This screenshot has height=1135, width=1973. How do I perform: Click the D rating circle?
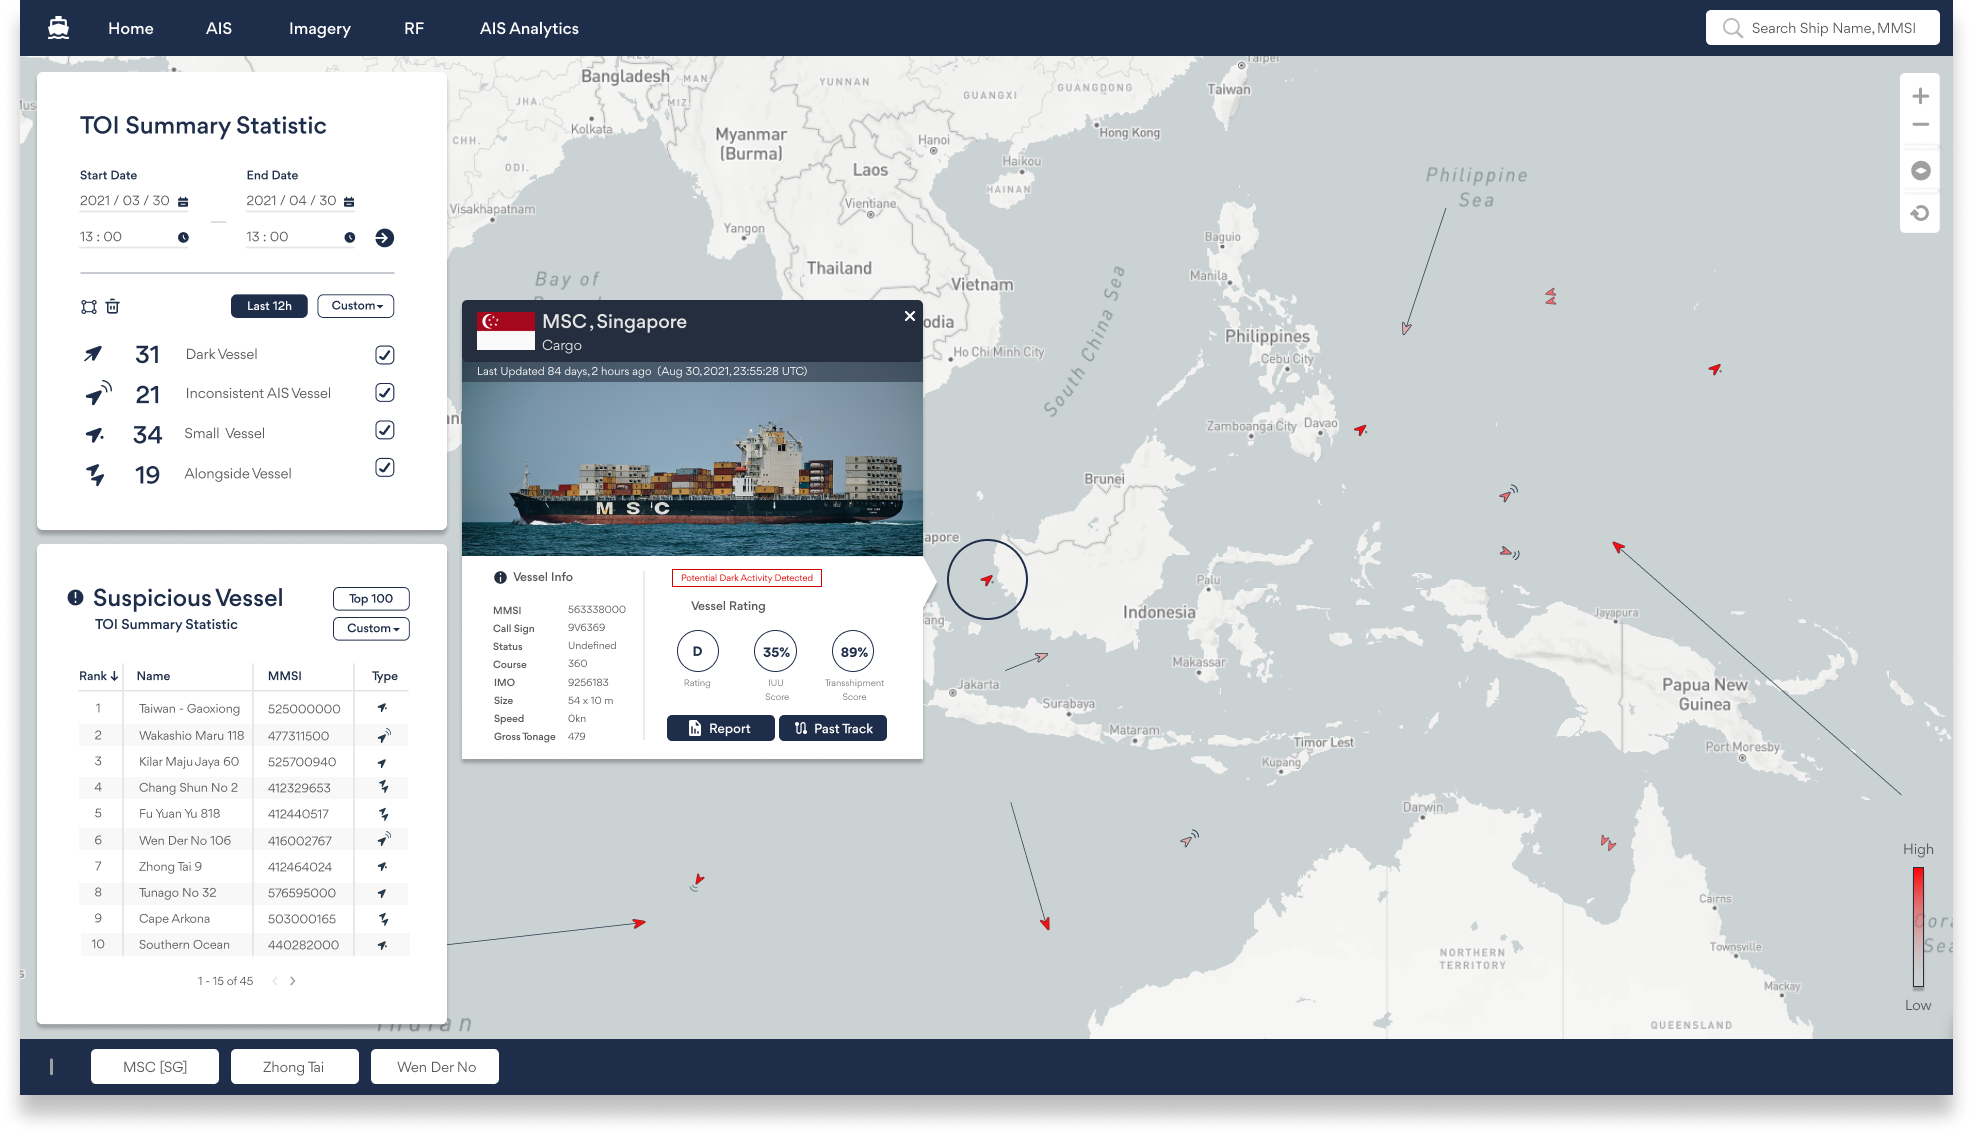point(697,651)
